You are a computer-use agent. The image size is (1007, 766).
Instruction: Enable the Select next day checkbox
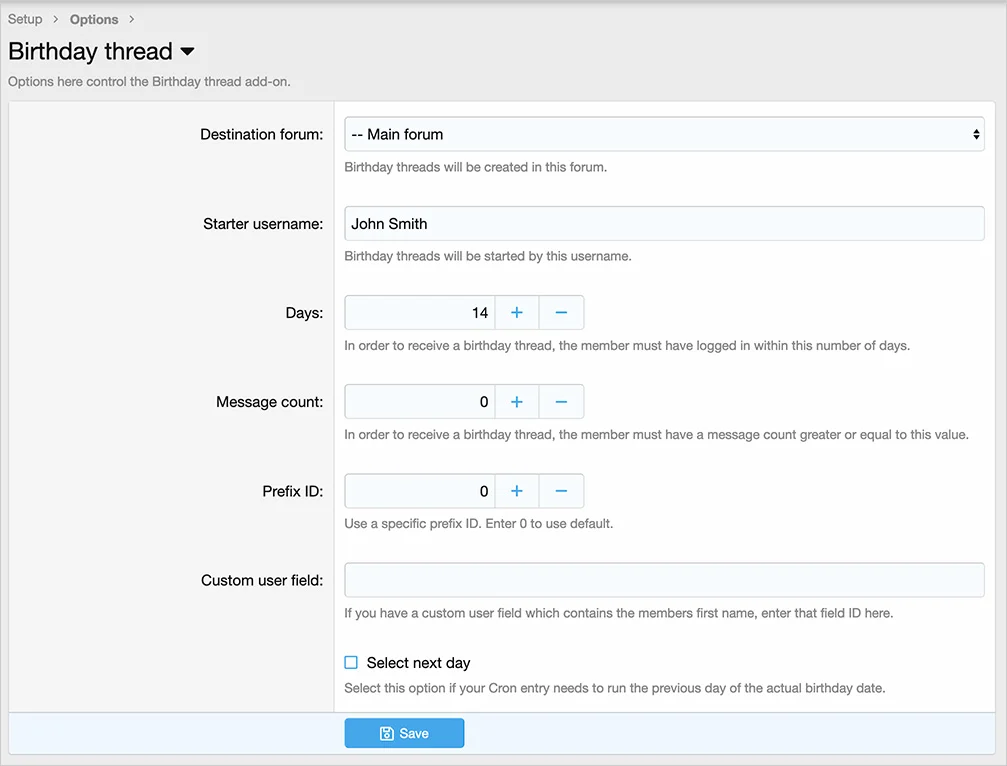(x=351, y=662)
